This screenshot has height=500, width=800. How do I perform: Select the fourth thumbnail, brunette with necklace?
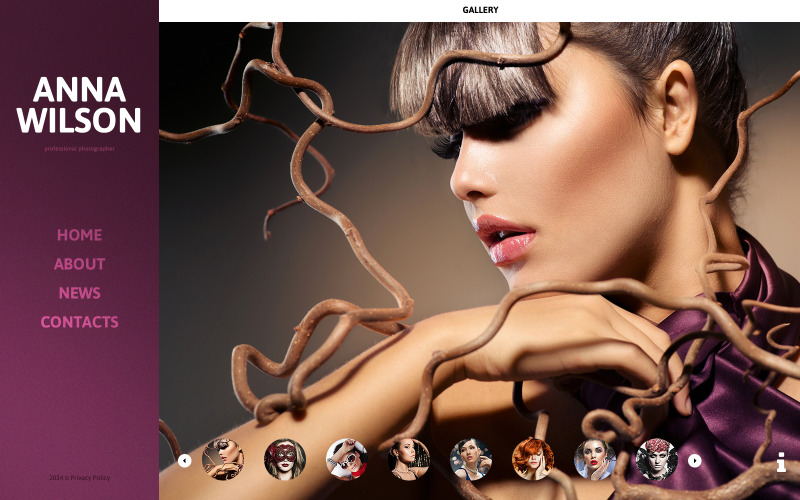tap(409, 459)
